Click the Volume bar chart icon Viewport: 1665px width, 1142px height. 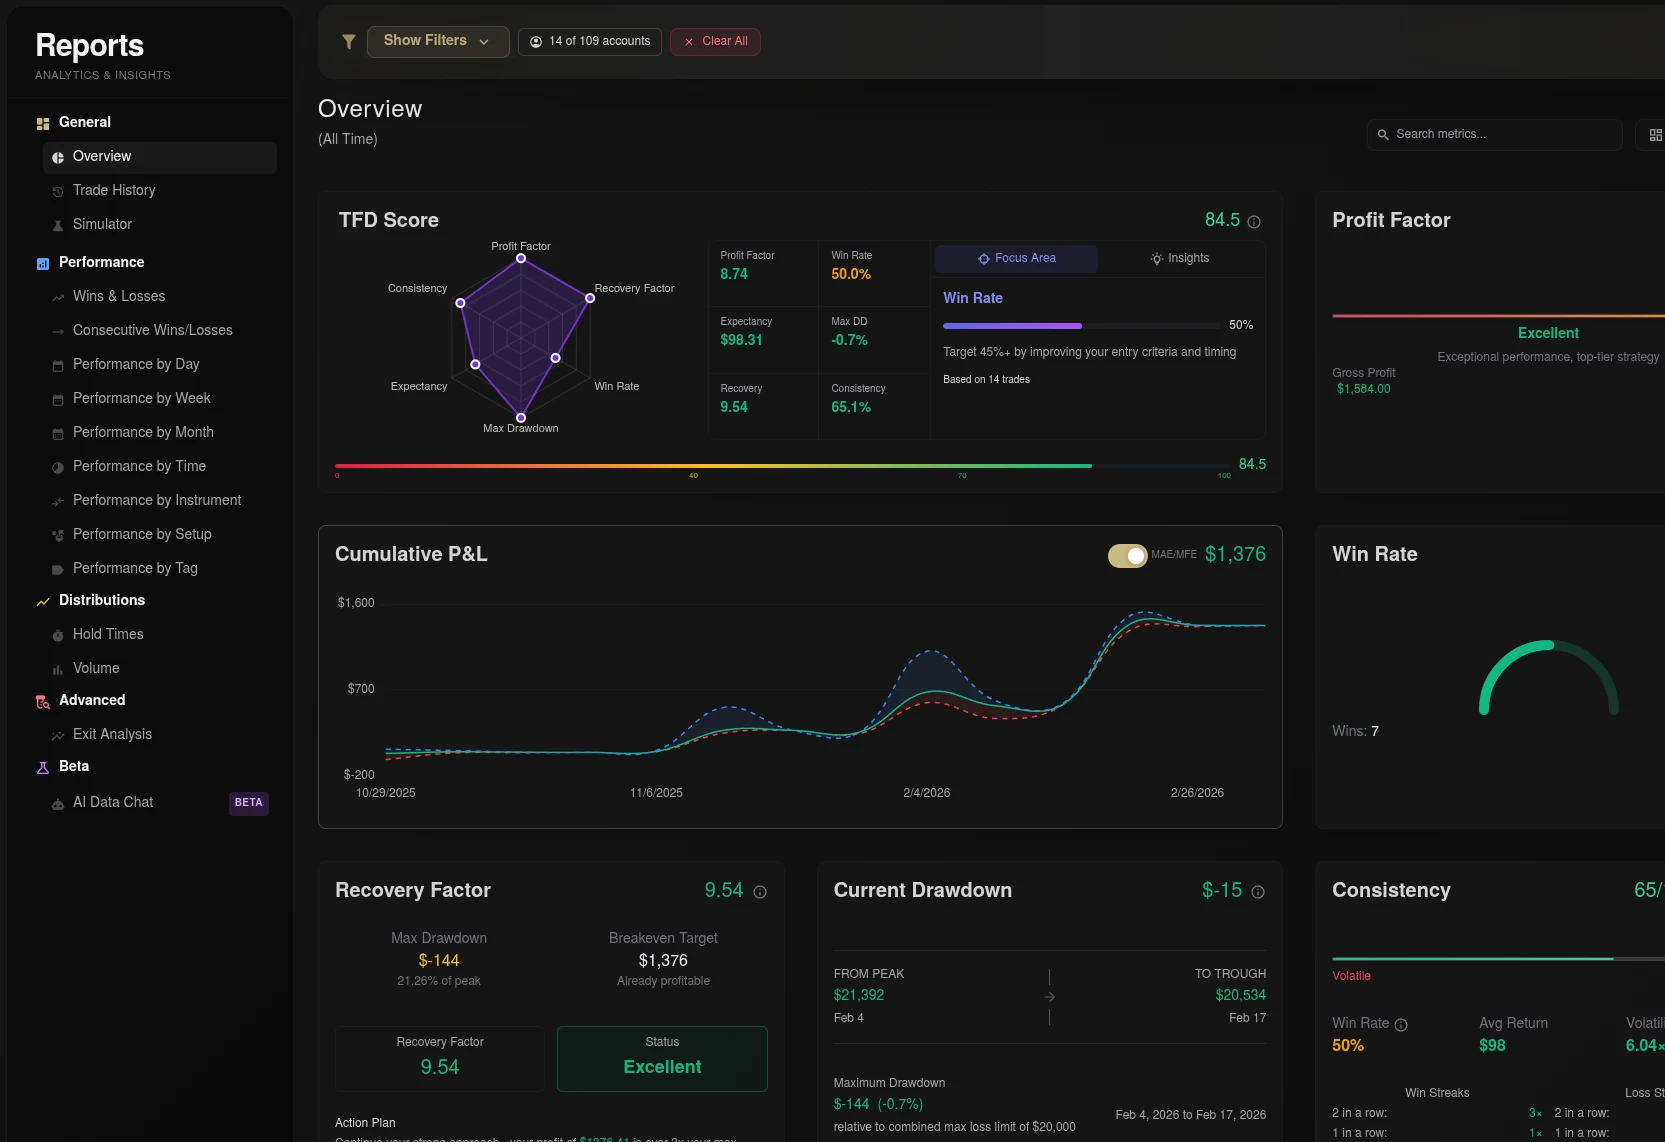[x=58, y=669]
